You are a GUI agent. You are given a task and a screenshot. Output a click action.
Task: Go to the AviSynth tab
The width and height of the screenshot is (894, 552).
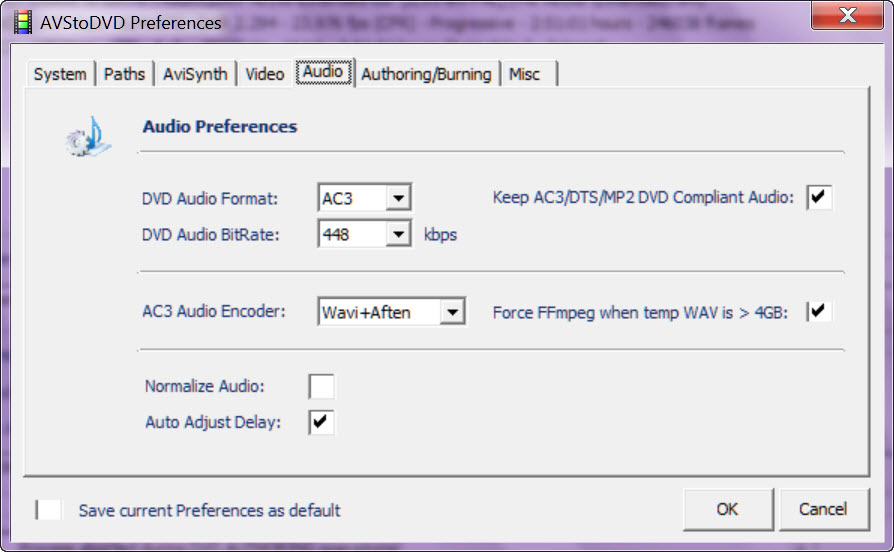pos(196,74)
